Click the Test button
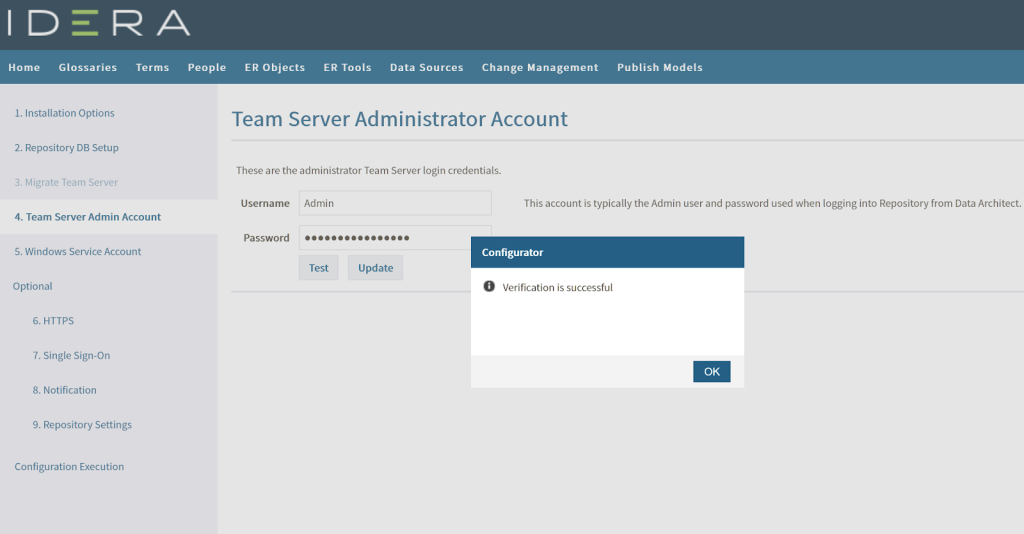Image resolution: width=1024 pixels, height=534 pixels. [319, 268]
